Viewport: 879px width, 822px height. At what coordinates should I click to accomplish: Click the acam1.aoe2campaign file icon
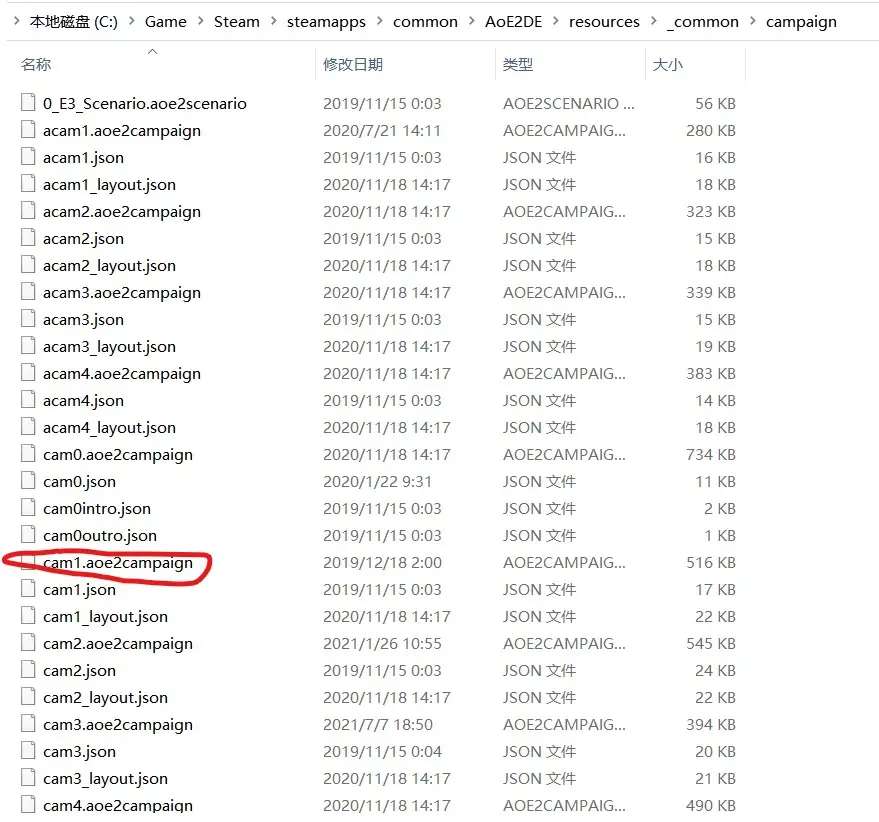pyautogui.click(x=28, y=130)
